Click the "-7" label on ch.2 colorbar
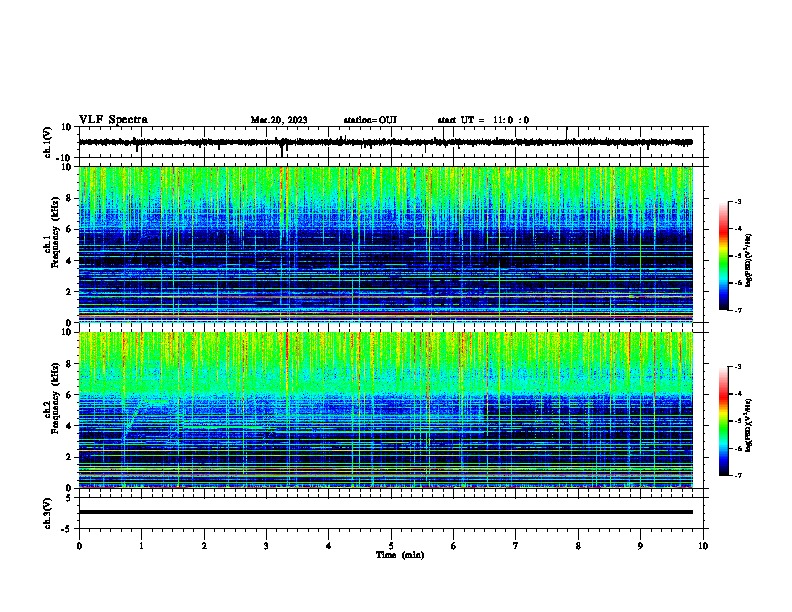The width and height of the screenshot is (792, 612). (x=737, y=476)
